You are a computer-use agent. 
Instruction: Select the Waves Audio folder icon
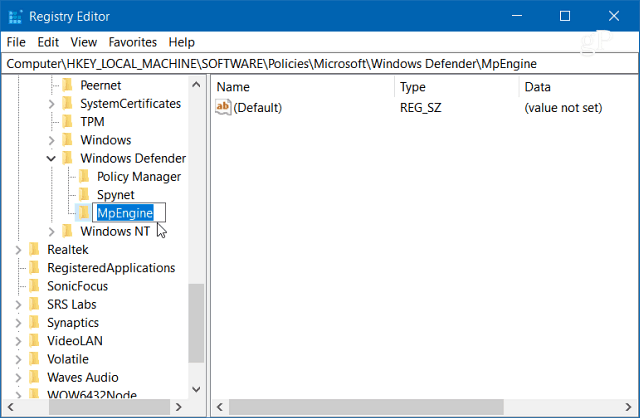pyautogui.click(x=34, y=377)
